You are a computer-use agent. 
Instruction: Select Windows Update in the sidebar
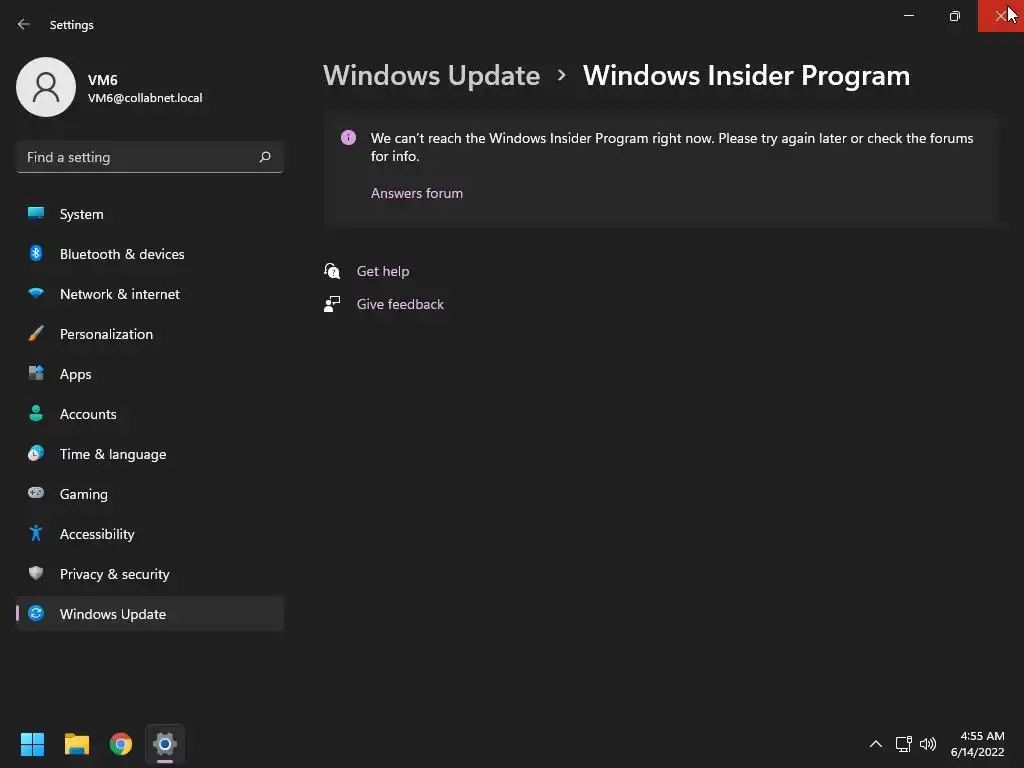(150, 614)
